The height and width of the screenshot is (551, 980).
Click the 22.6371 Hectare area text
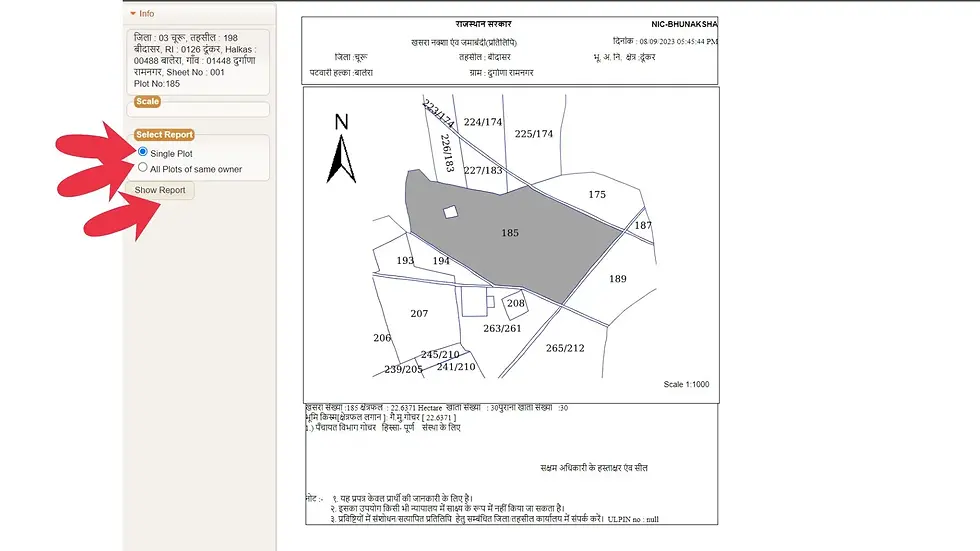tap(416, 408)
